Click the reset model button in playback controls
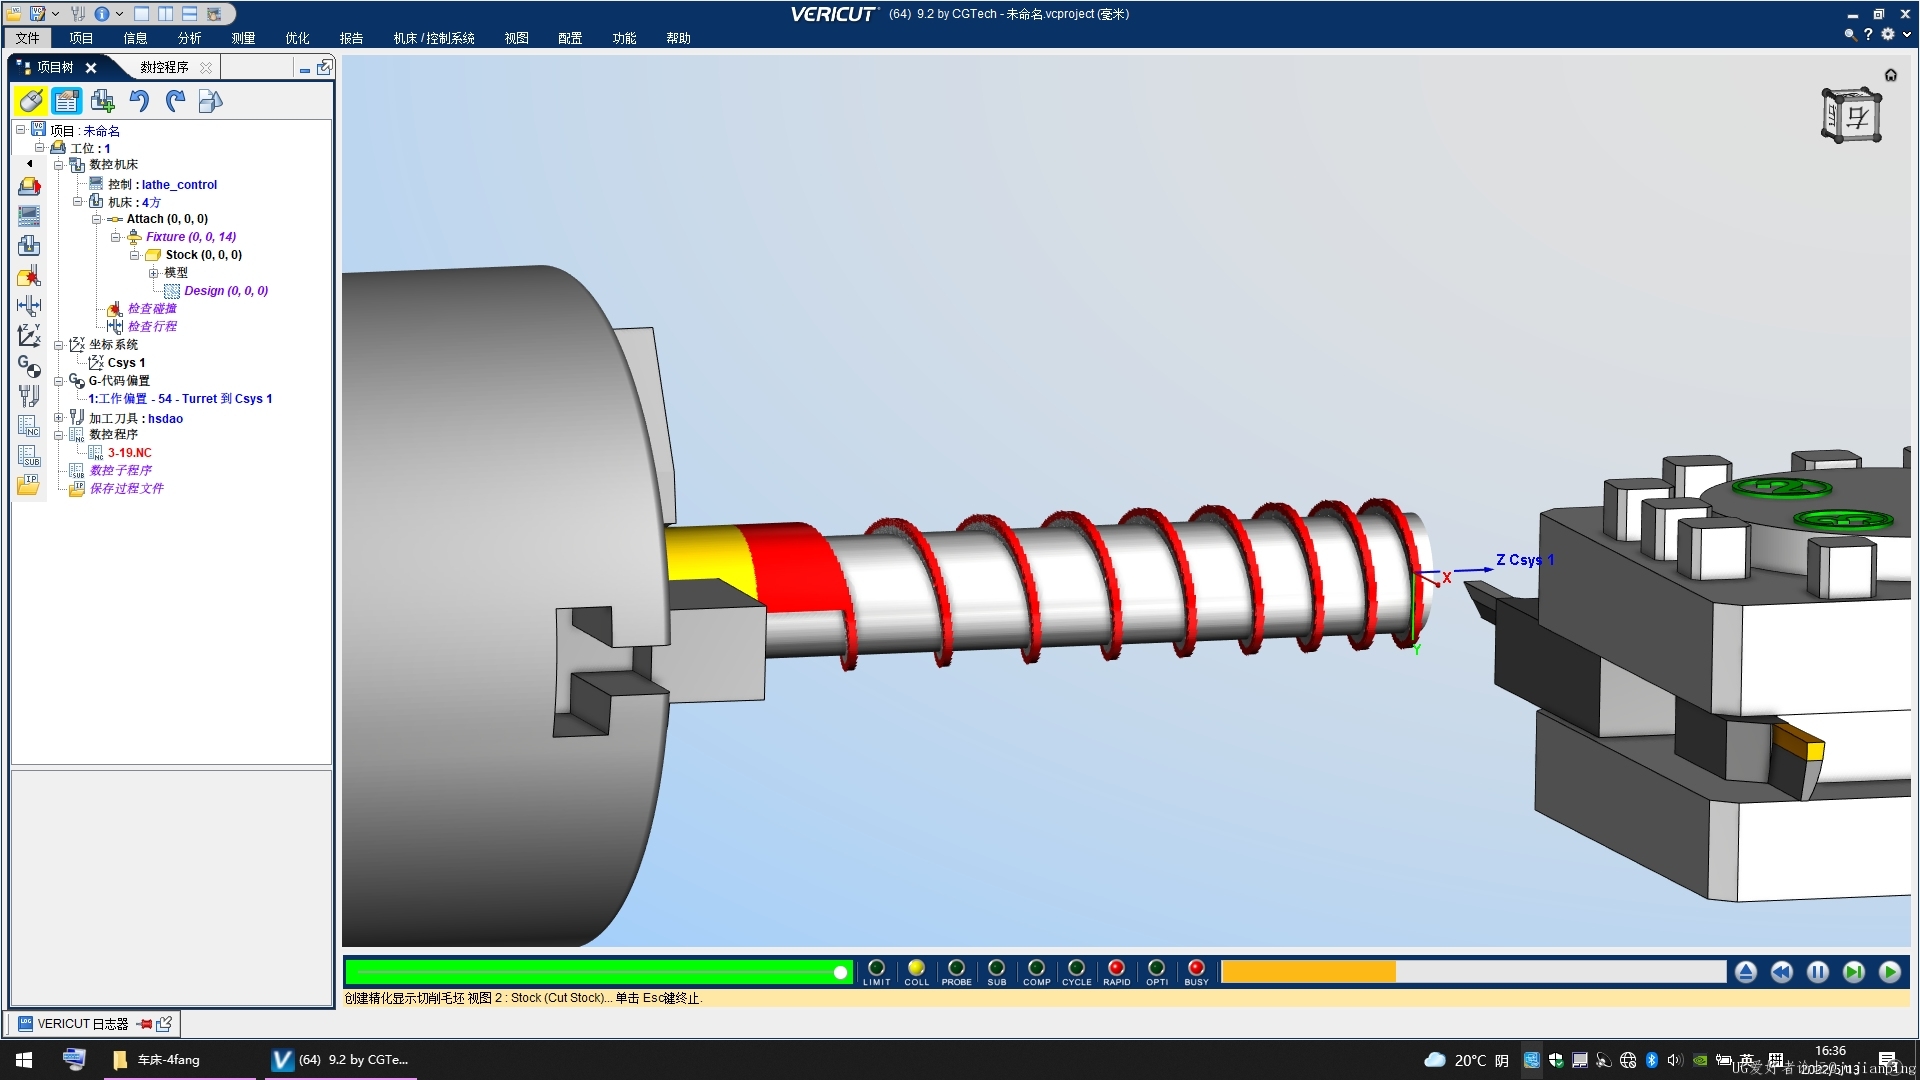 (1746, 972)
